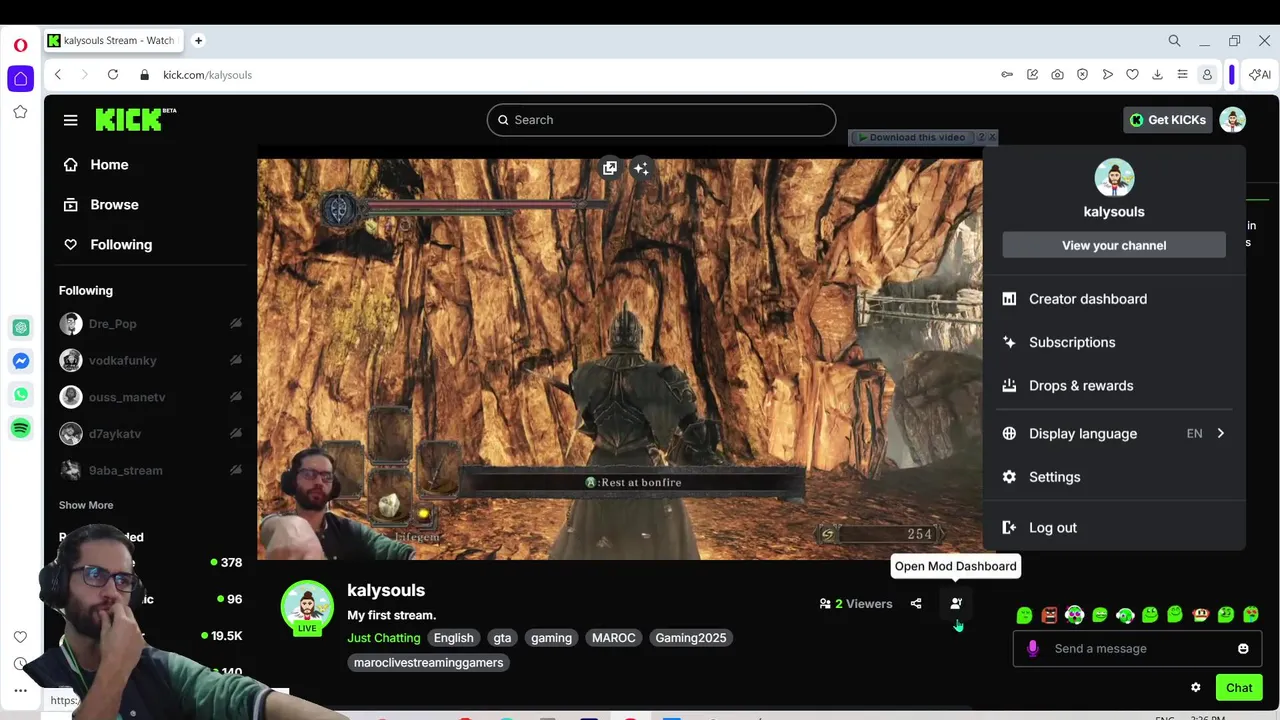Click the sparkle icon above the video
This screenshot has width=1280, height=720.
pyautogui.click(x=641, y=168)
